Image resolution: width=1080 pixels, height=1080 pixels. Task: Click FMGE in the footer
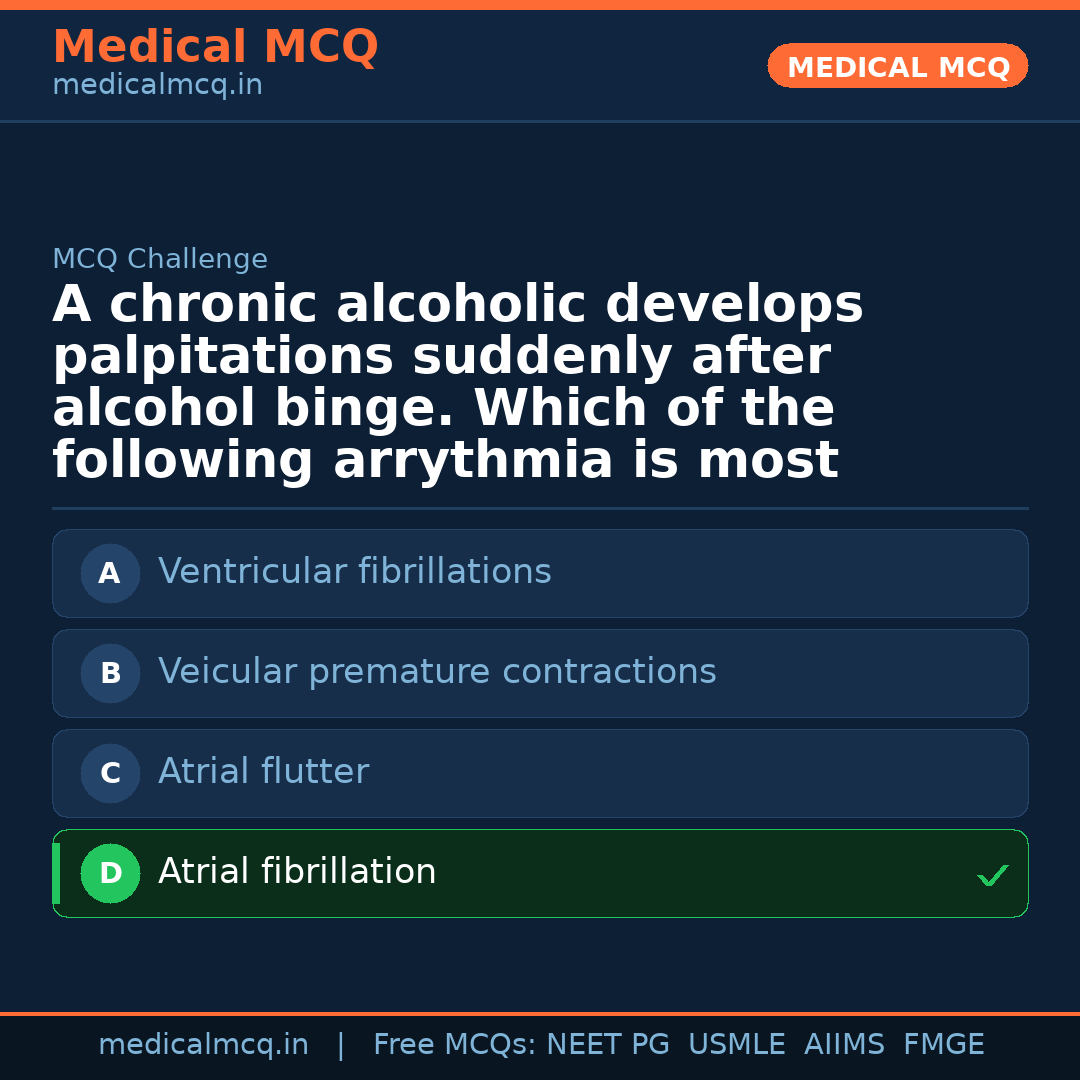pos(943,1045)
